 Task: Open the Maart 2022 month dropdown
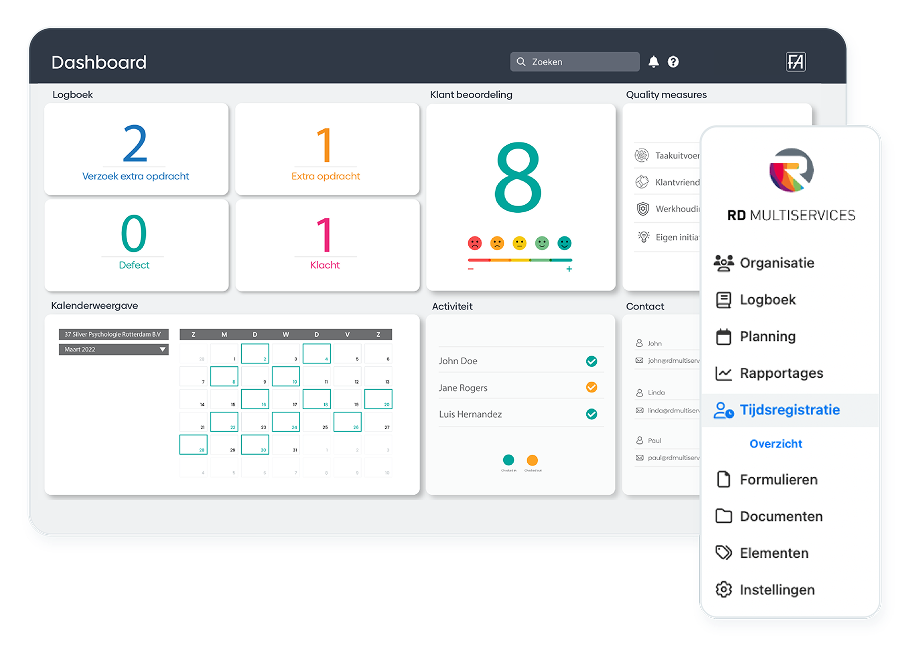coord(114,350)
